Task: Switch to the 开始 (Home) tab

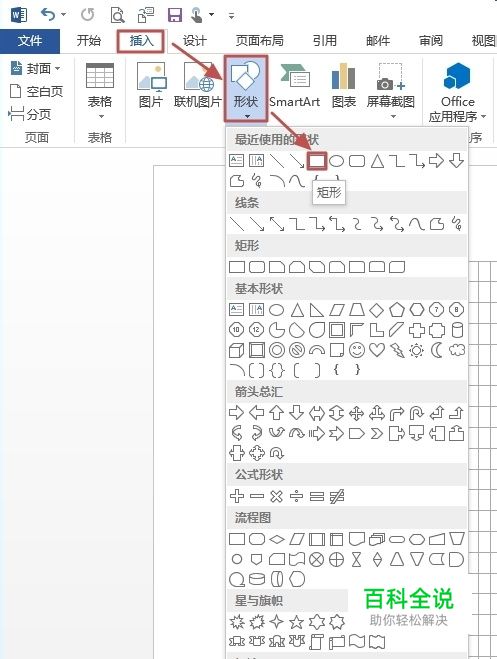Action: [x=89, y=40]
